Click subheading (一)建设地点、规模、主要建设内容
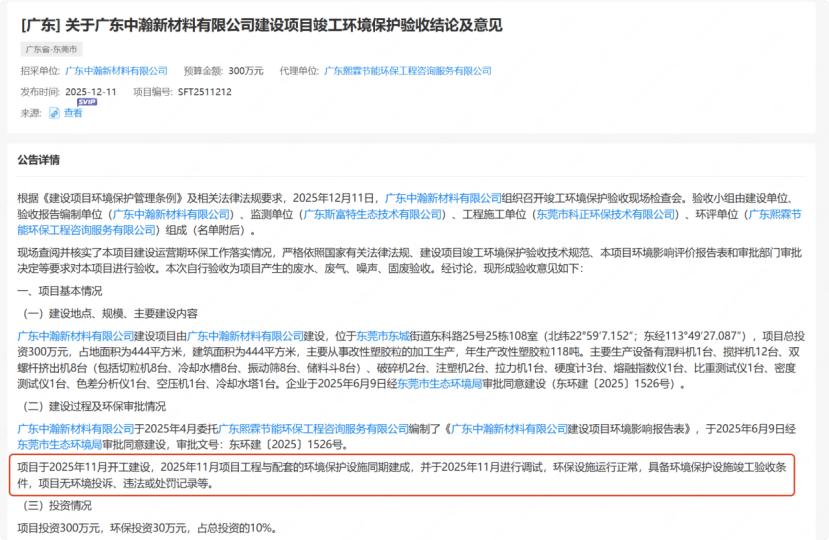Viewport: 829px width, 540px height. (x=110, y=313)
